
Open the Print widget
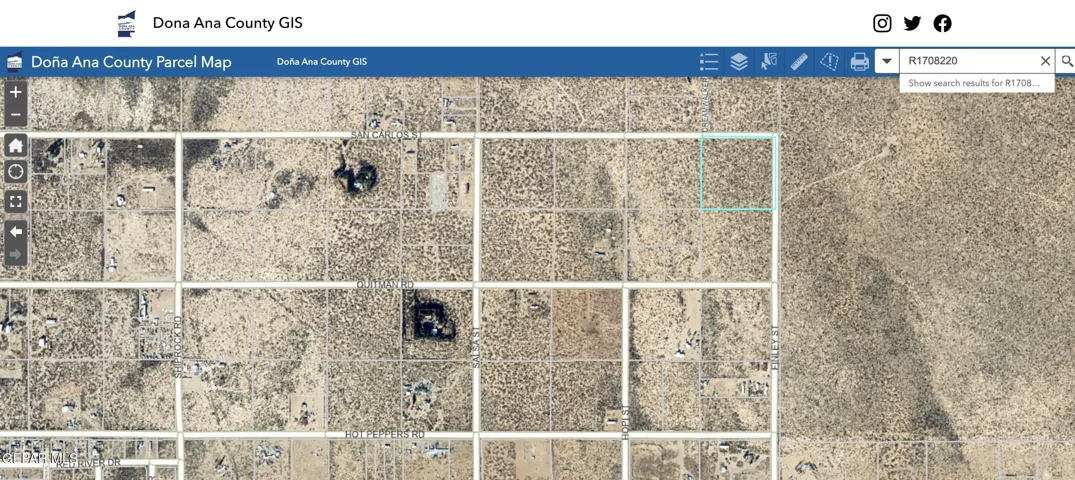(860, 62)
